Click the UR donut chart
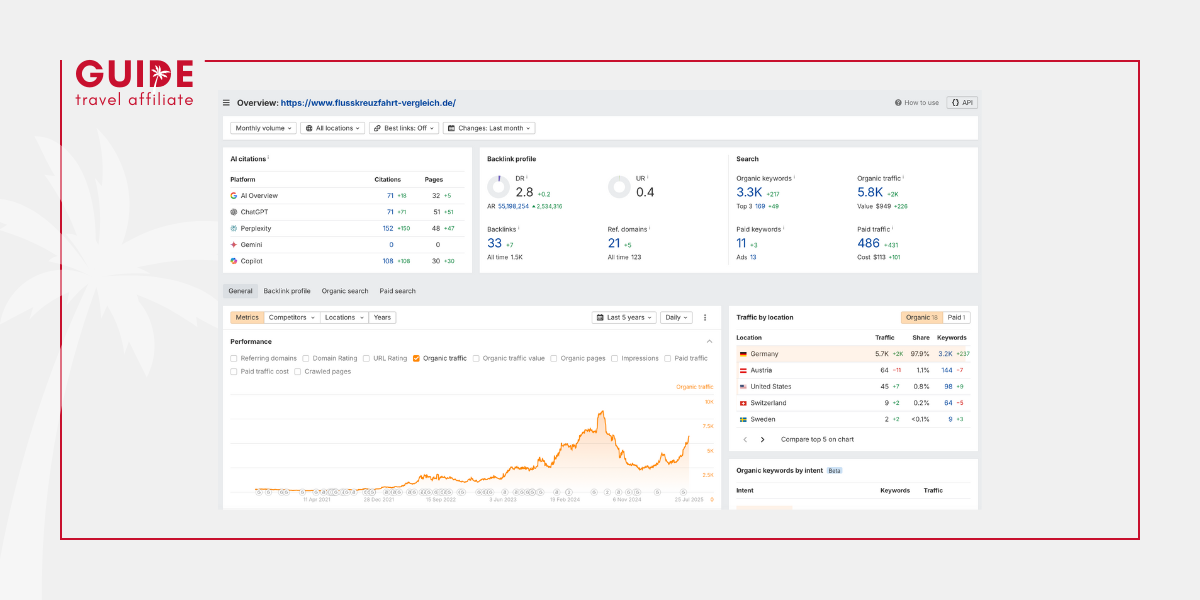 (x=619, y=187)
